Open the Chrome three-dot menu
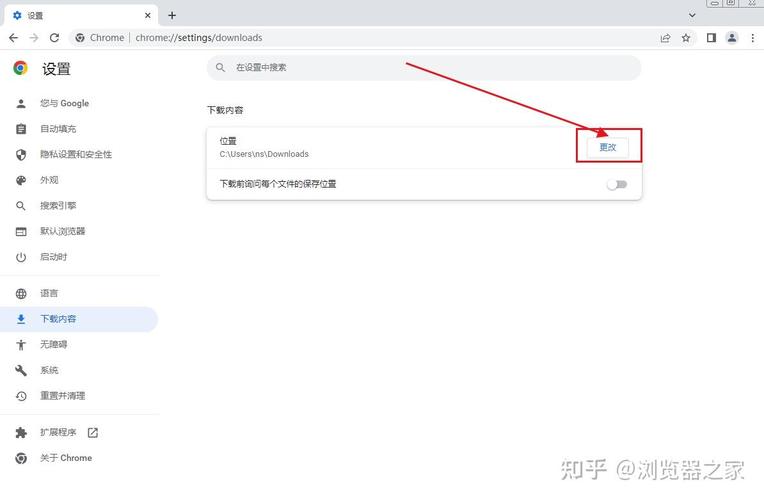Image resolution: width=764 pixels, height=500 pixels. (753, 38)
